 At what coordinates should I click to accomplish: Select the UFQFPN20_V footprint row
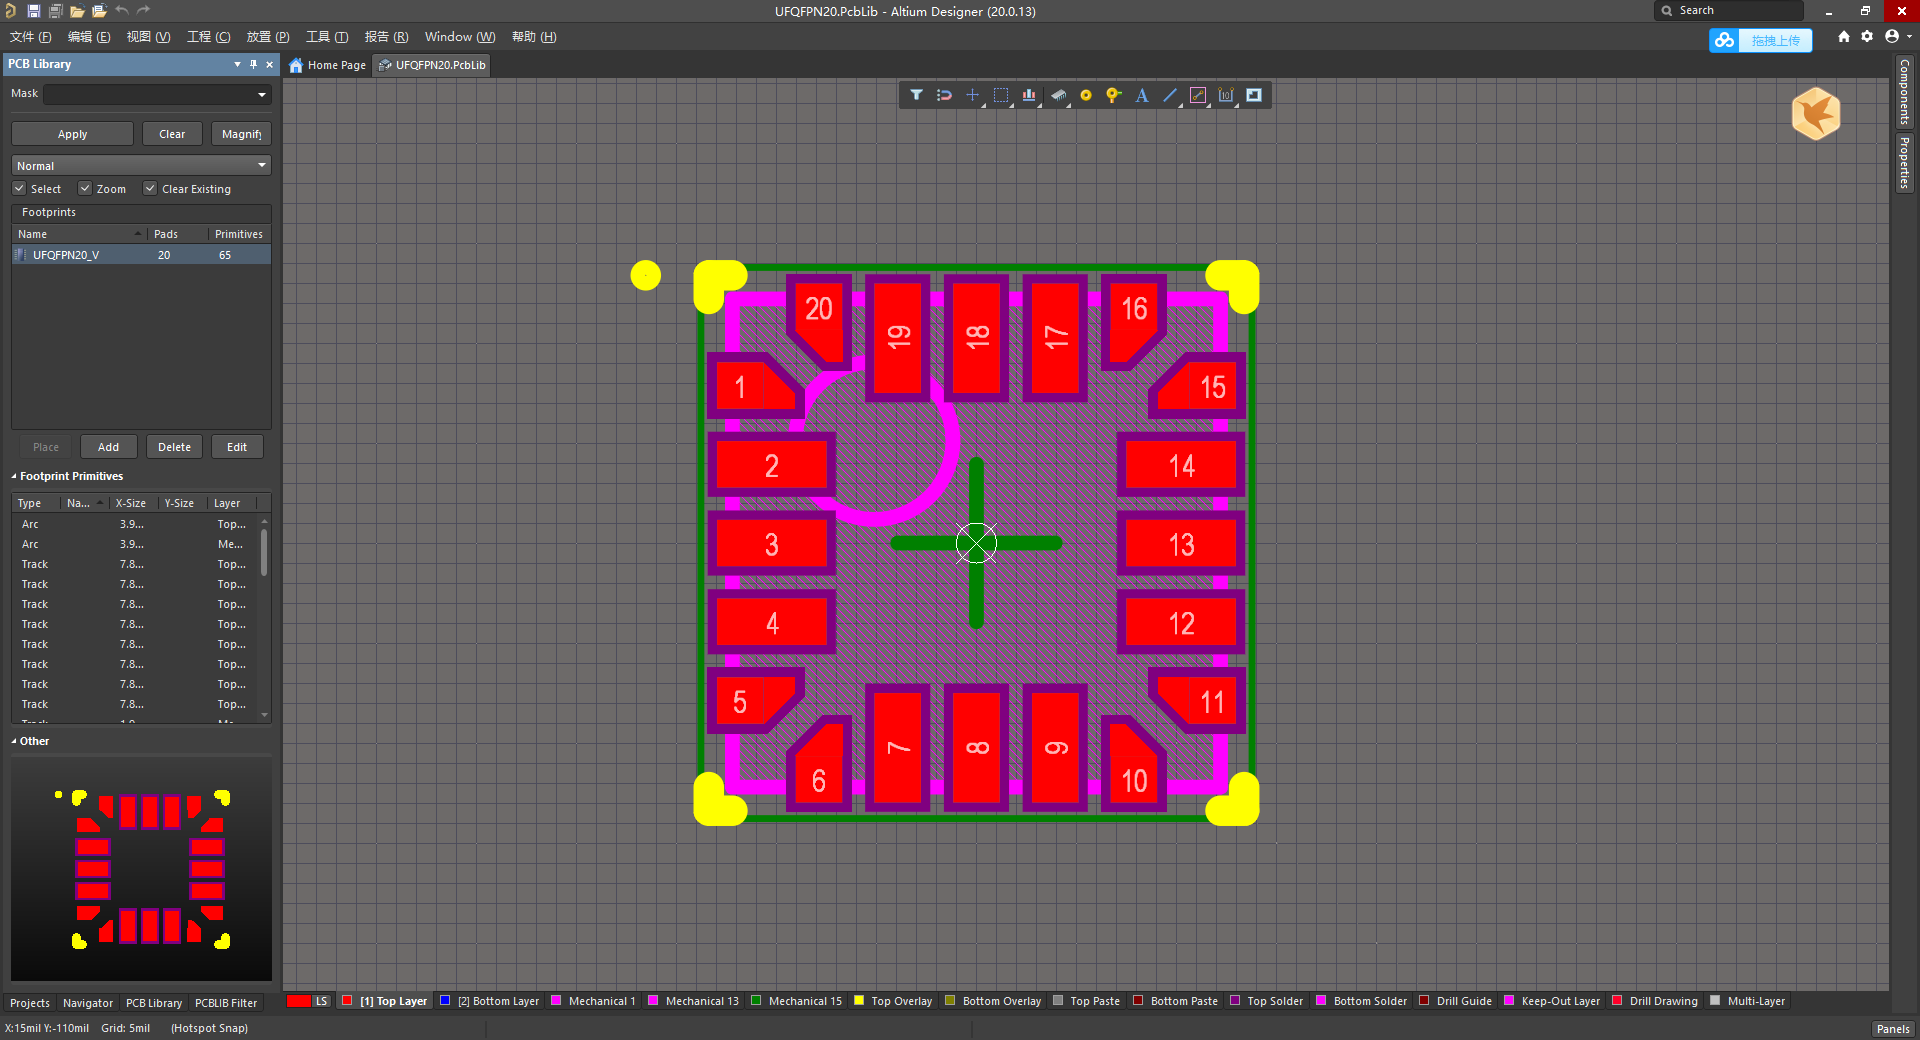tap(141, 255)
